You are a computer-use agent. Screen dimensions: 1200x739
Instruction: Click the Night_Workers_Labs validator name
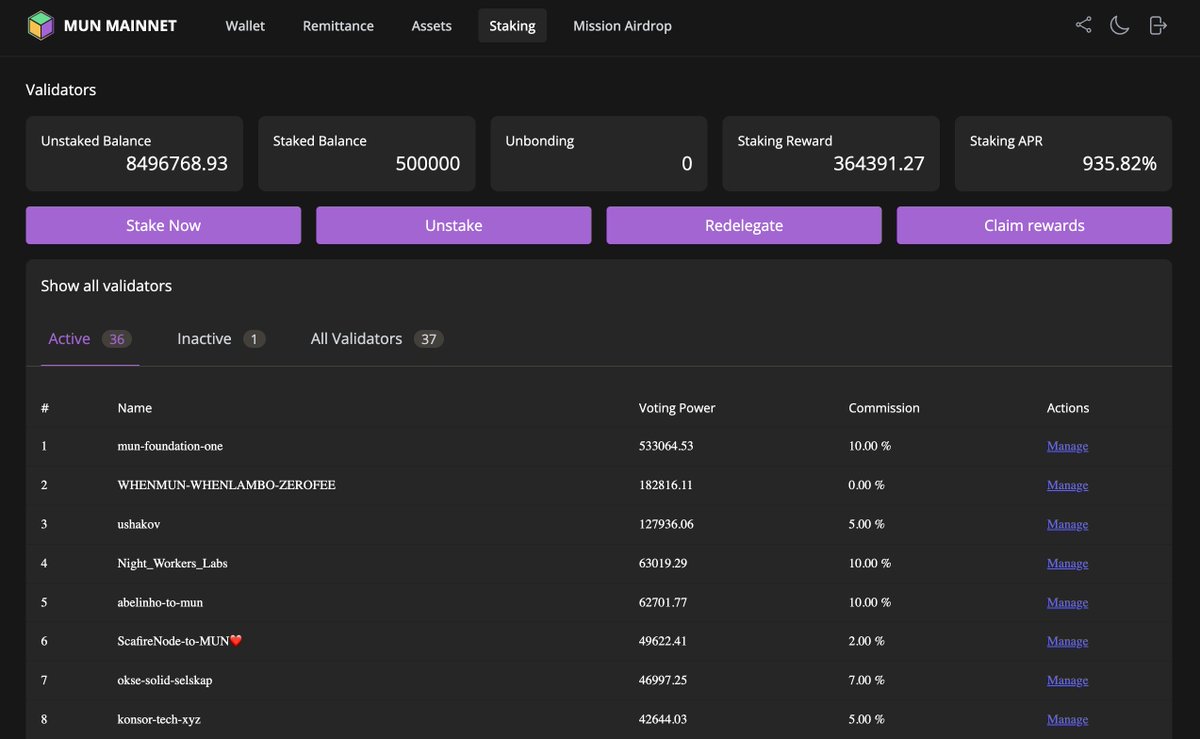pyautogui.click(x=172, y=563)
